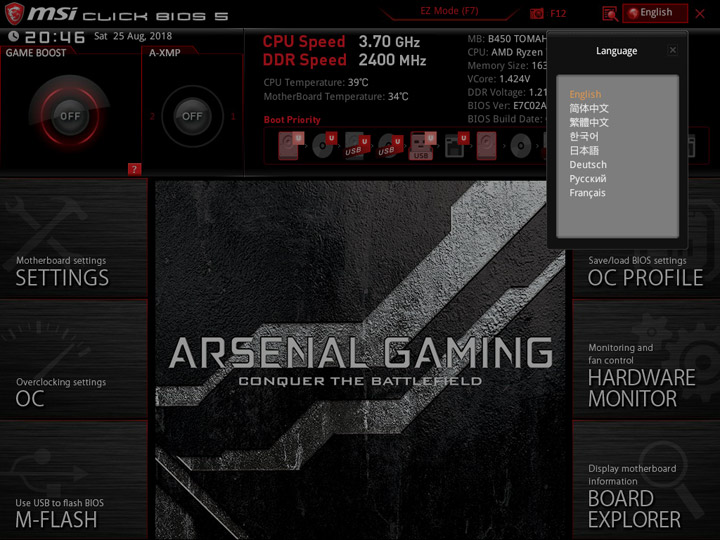
Task: Open the red question mark help icon
Action: [134, 169]
